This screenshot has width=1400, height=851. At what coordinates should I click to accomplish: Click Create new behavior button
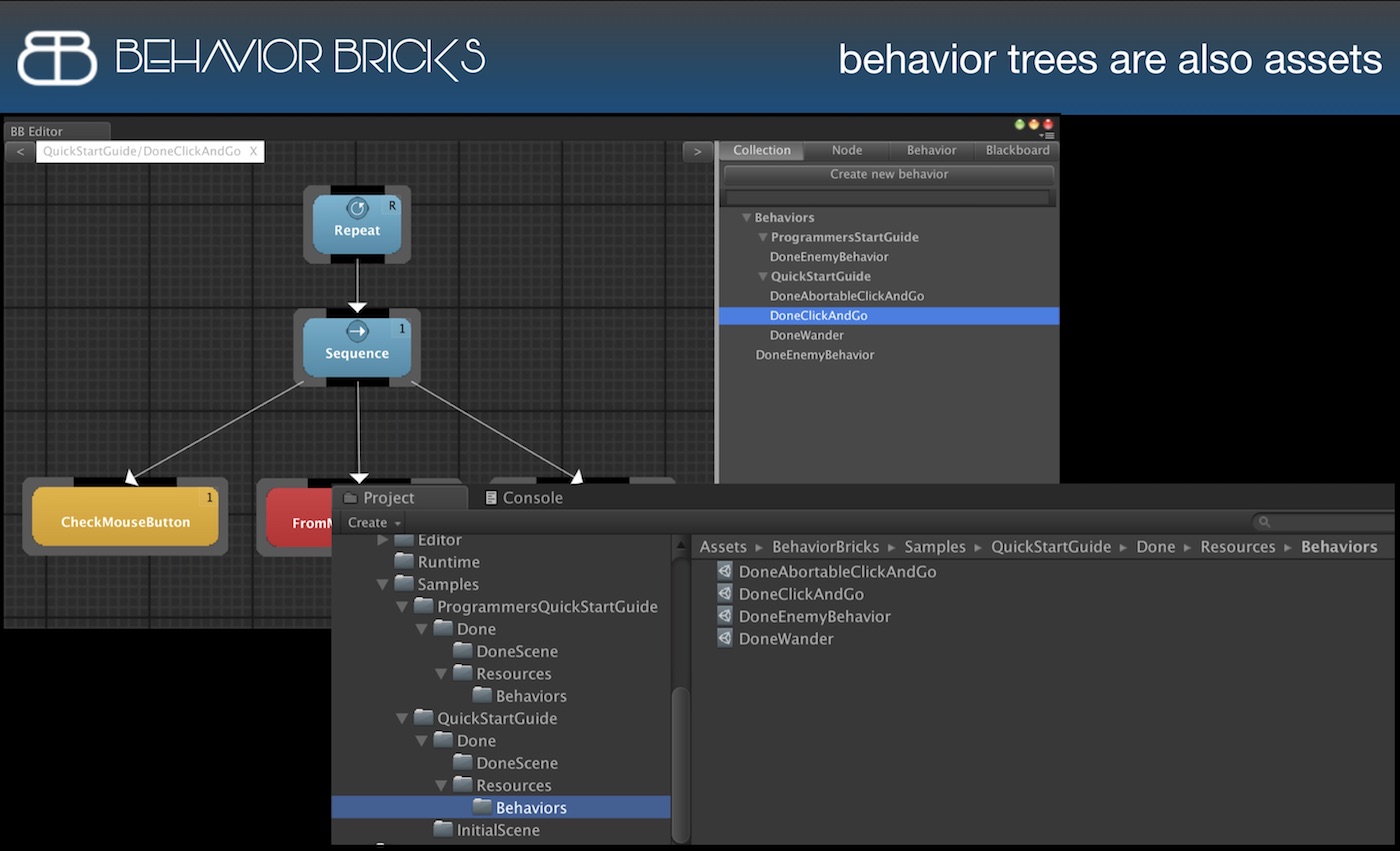888,174
